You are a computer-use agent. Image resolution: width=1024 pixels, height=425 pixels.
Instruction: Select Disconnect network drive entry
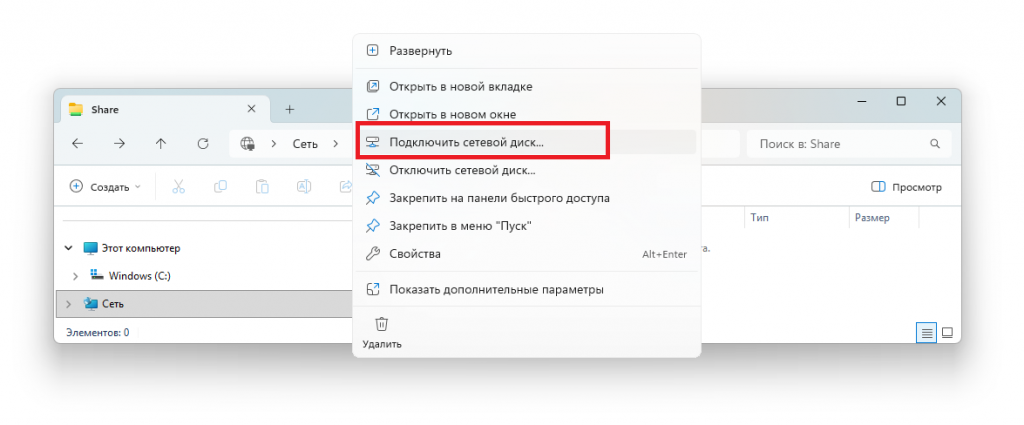click(x=526, y=170)
